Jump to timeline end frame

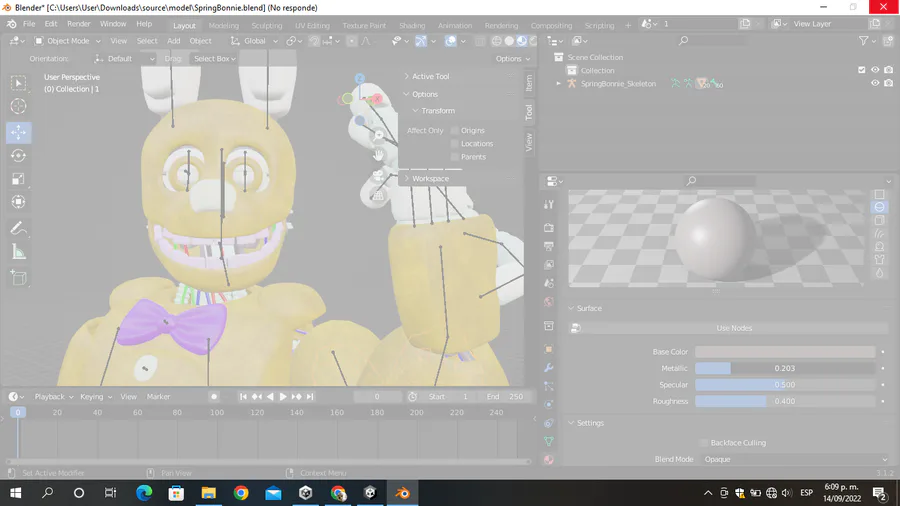[310, 396]
